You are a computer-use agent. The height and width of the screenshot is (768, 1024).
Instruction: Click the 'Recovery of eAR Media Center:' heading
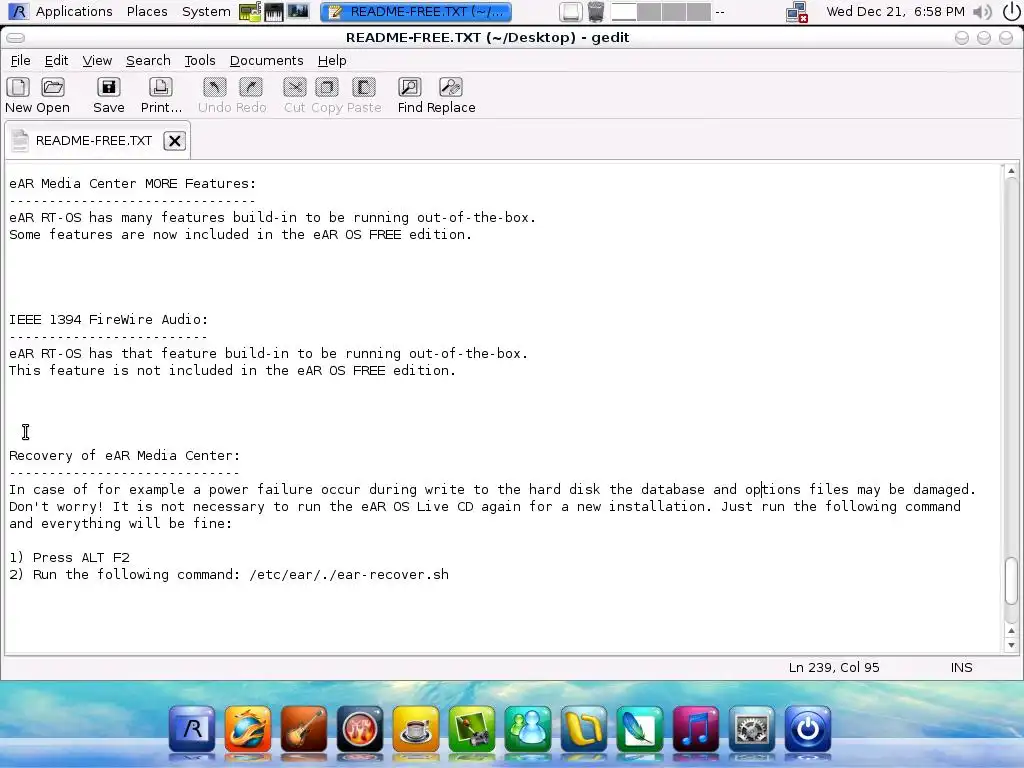125,455
